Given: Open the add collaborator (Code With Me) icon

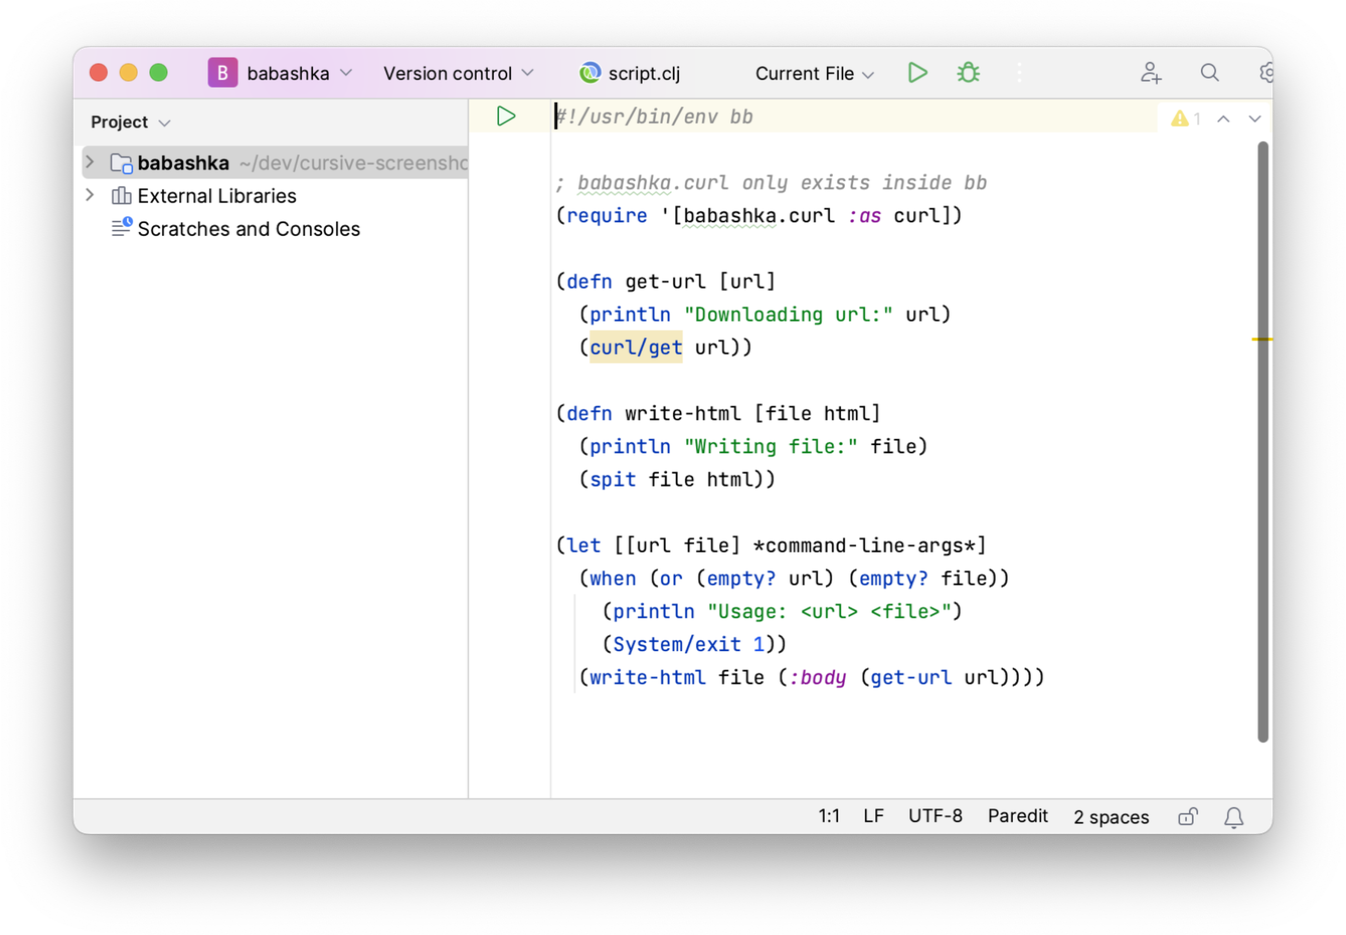Looking at the screenshot, I should click(1151, 73).
